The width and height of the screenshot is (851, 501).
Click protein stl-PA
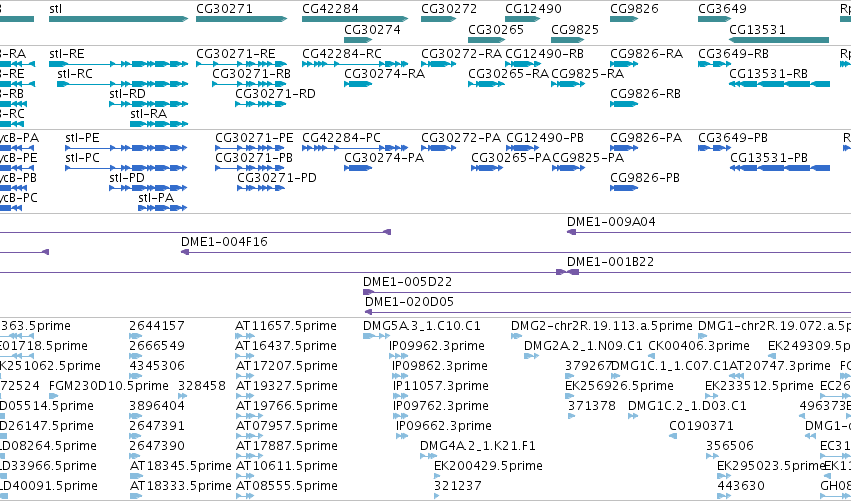tap(162, 208)
